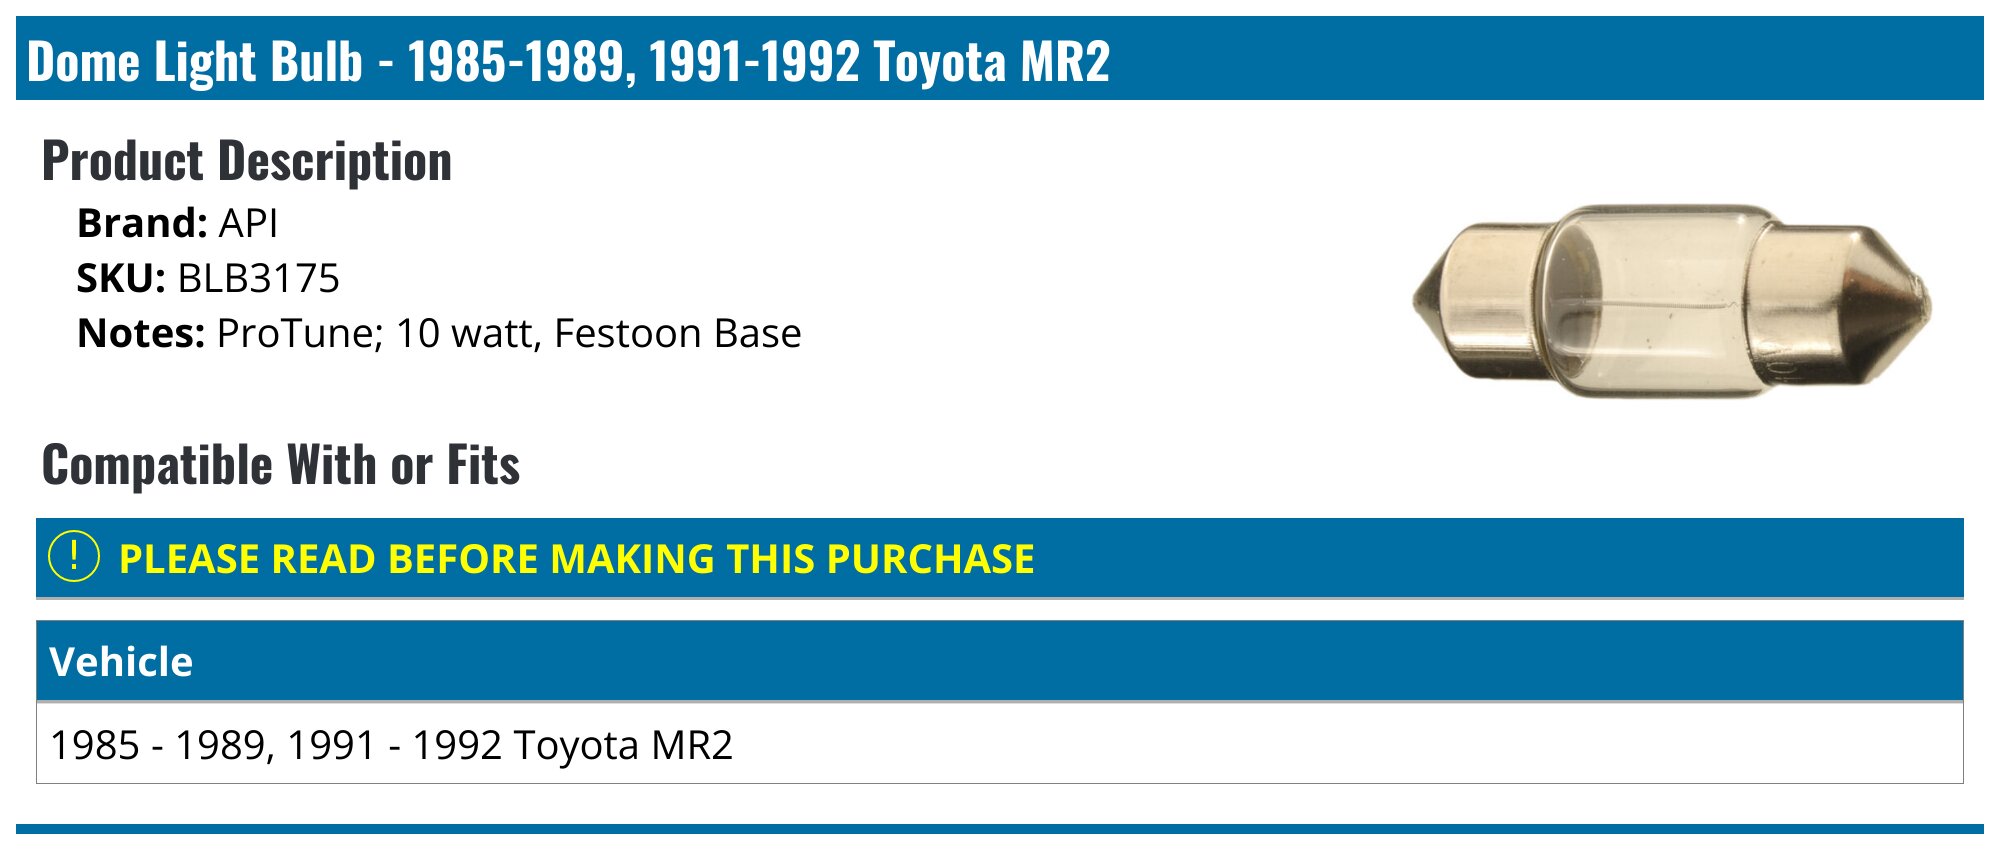This screenshot has height=850, width=2000.
Task: Click the ProTune 10 watt Festoon Base text
Action: [508, 333]
